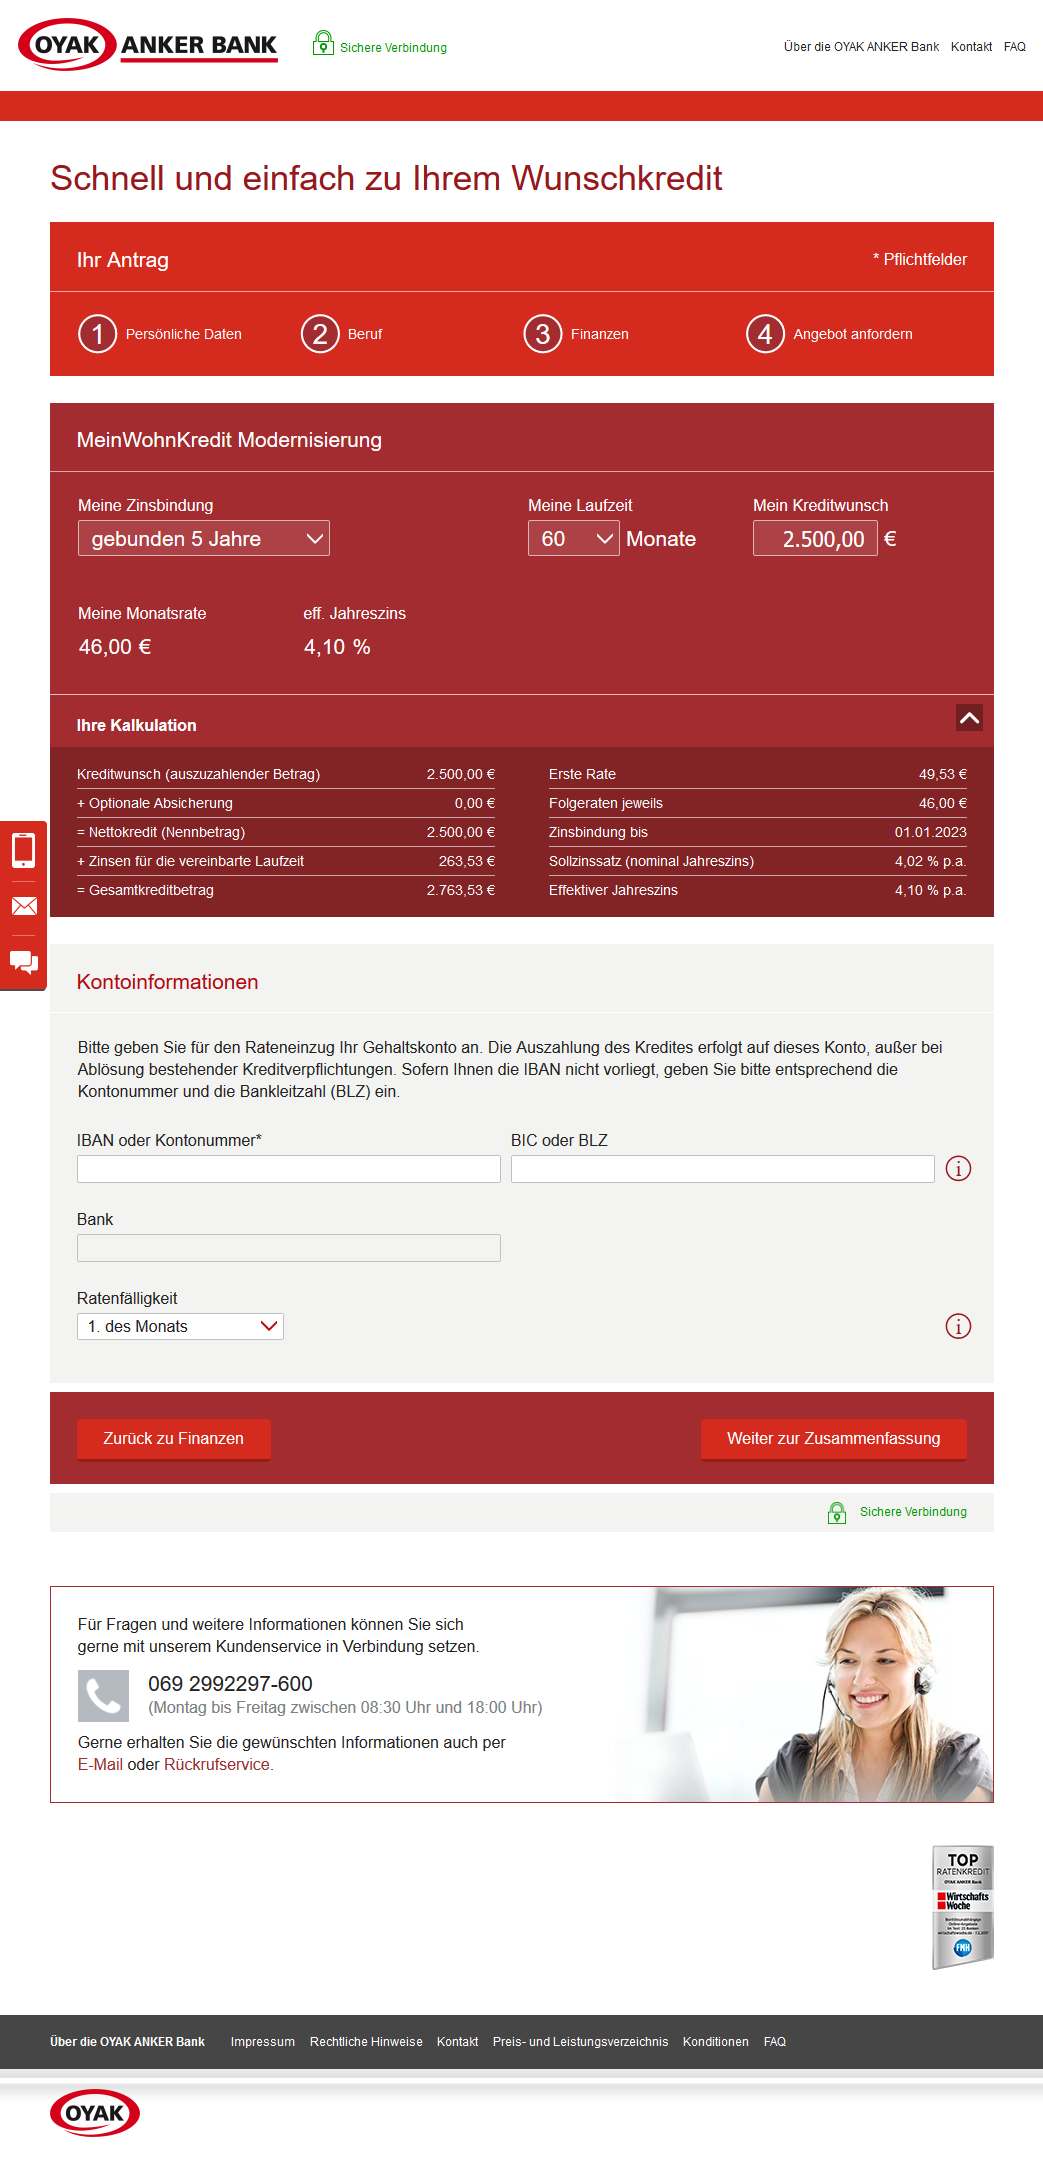This screenshot has height=2159, width=1043.
Task: Click the green lock icon in header
Action: [323, 43]
